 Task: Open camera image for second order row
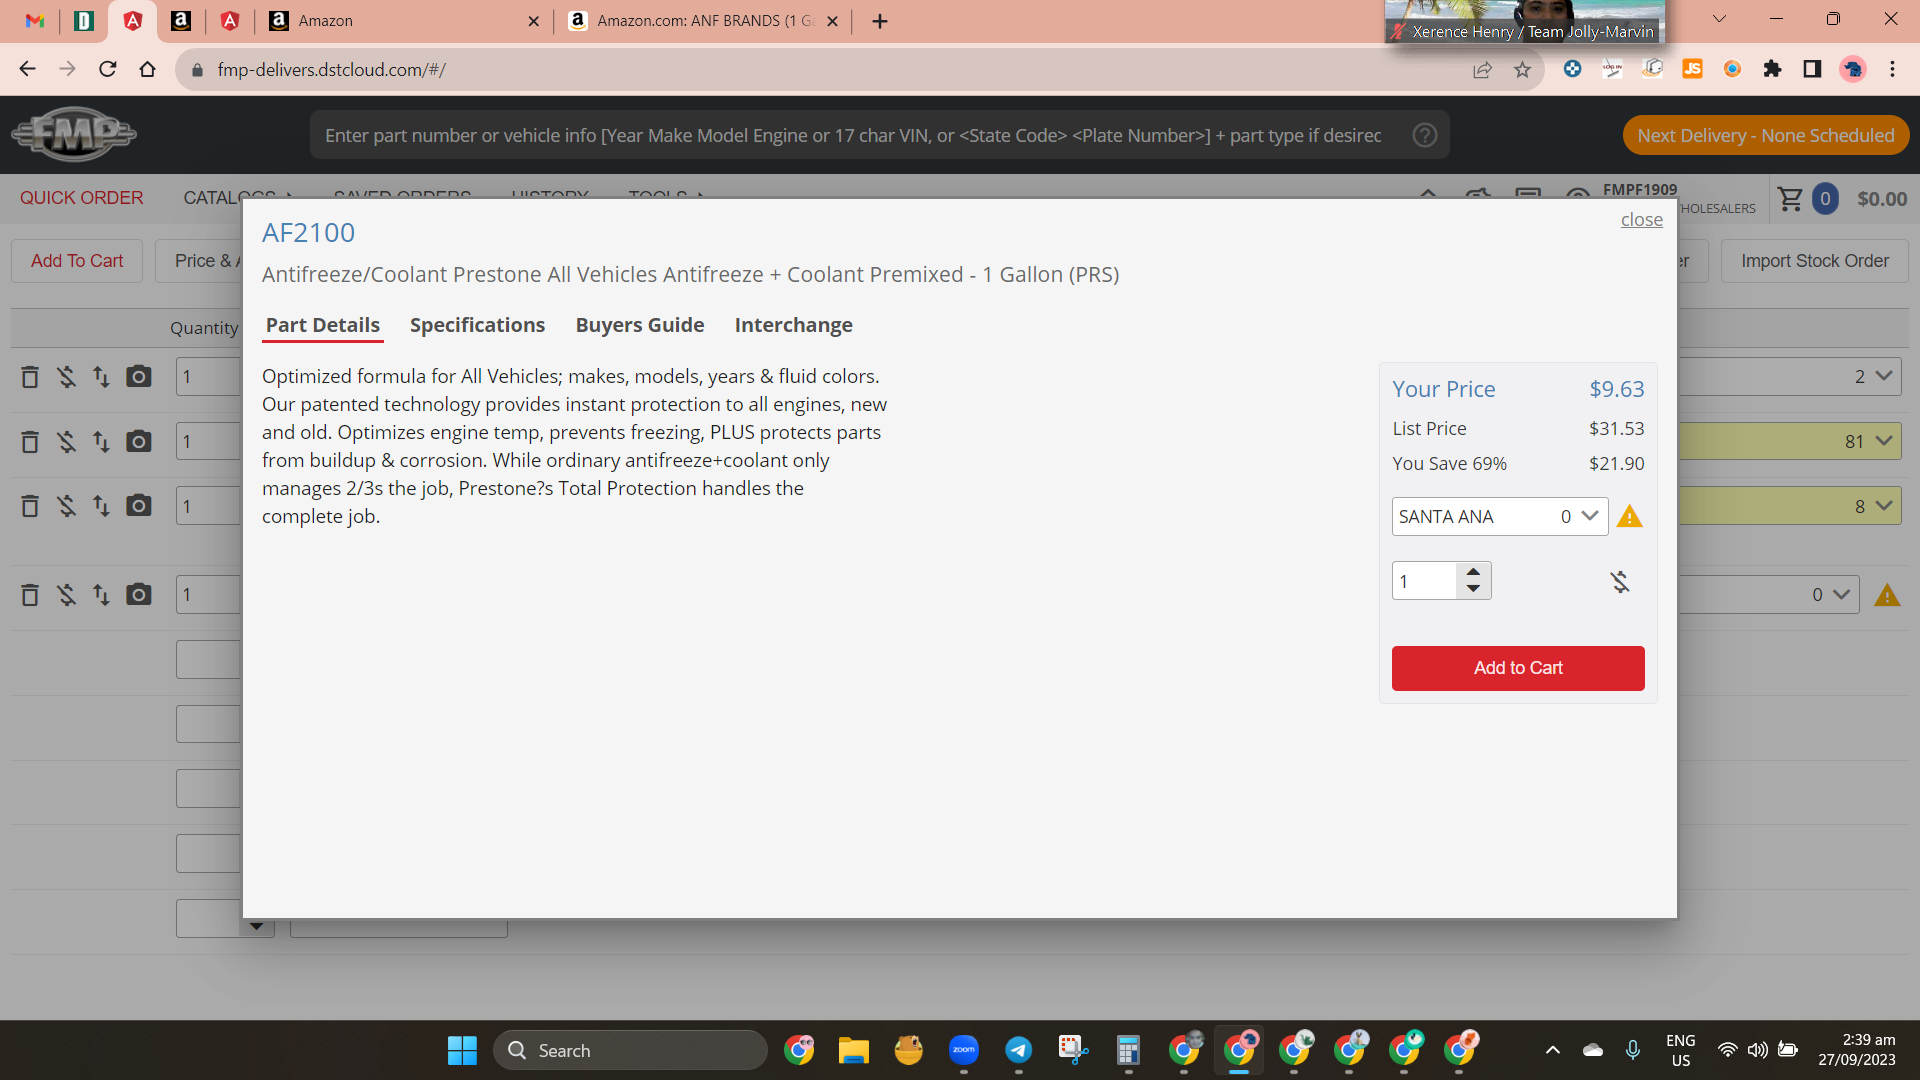pyautogui.click(x=139, y=442)
